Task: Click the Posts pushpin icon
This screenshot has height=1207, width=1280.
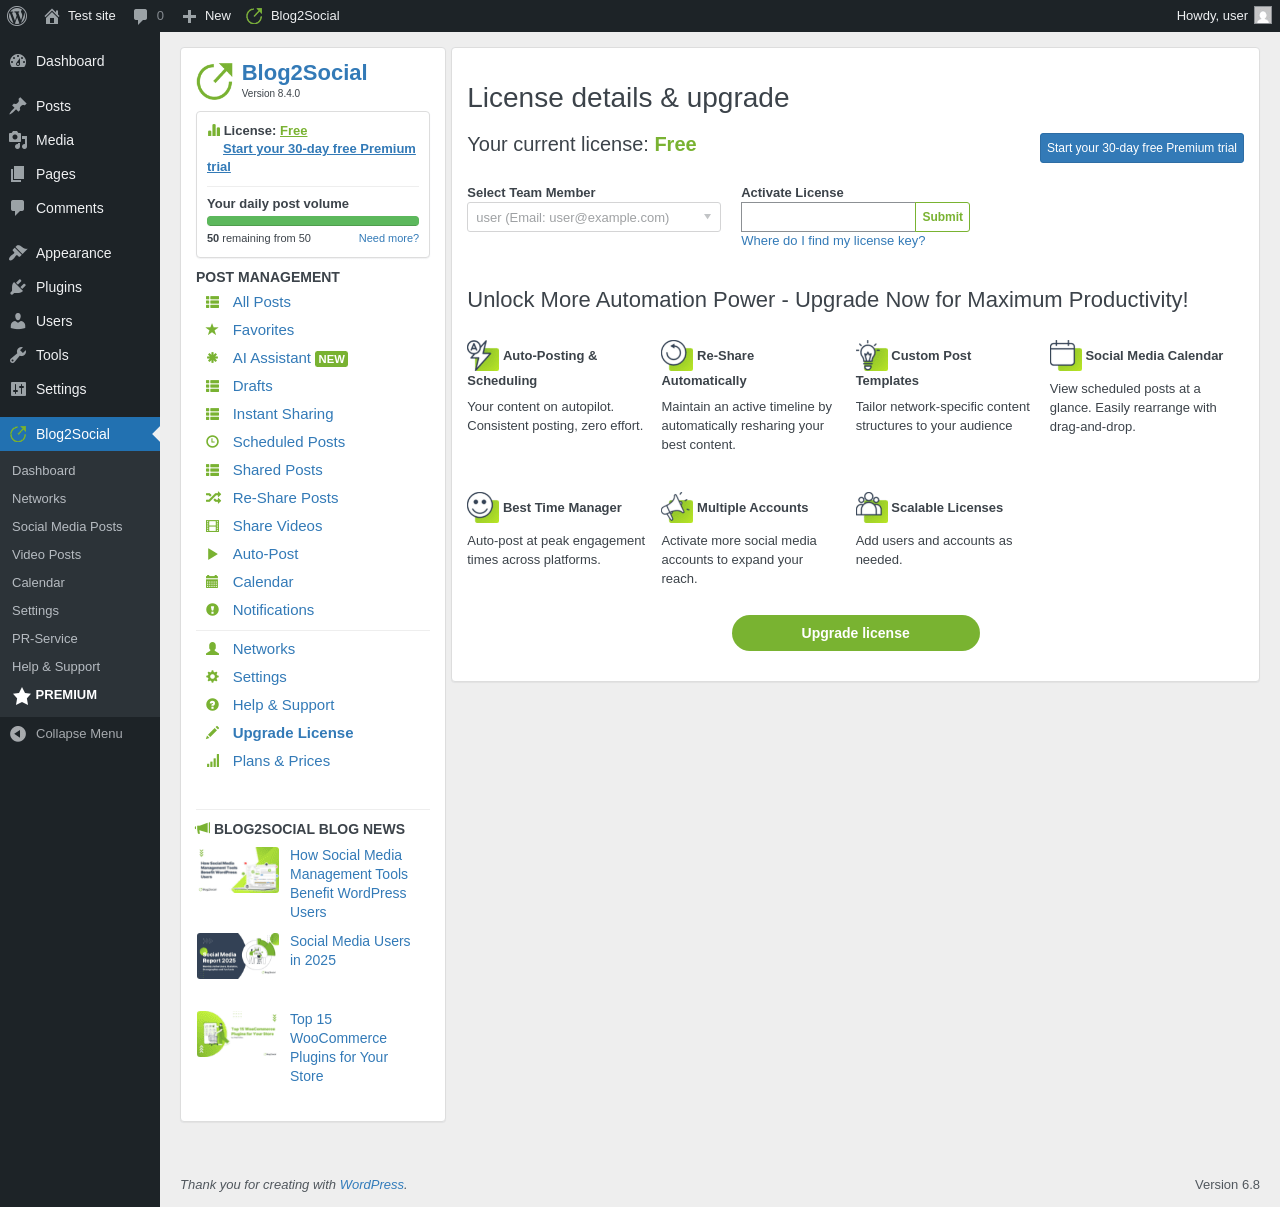Action: click(18, 106)
